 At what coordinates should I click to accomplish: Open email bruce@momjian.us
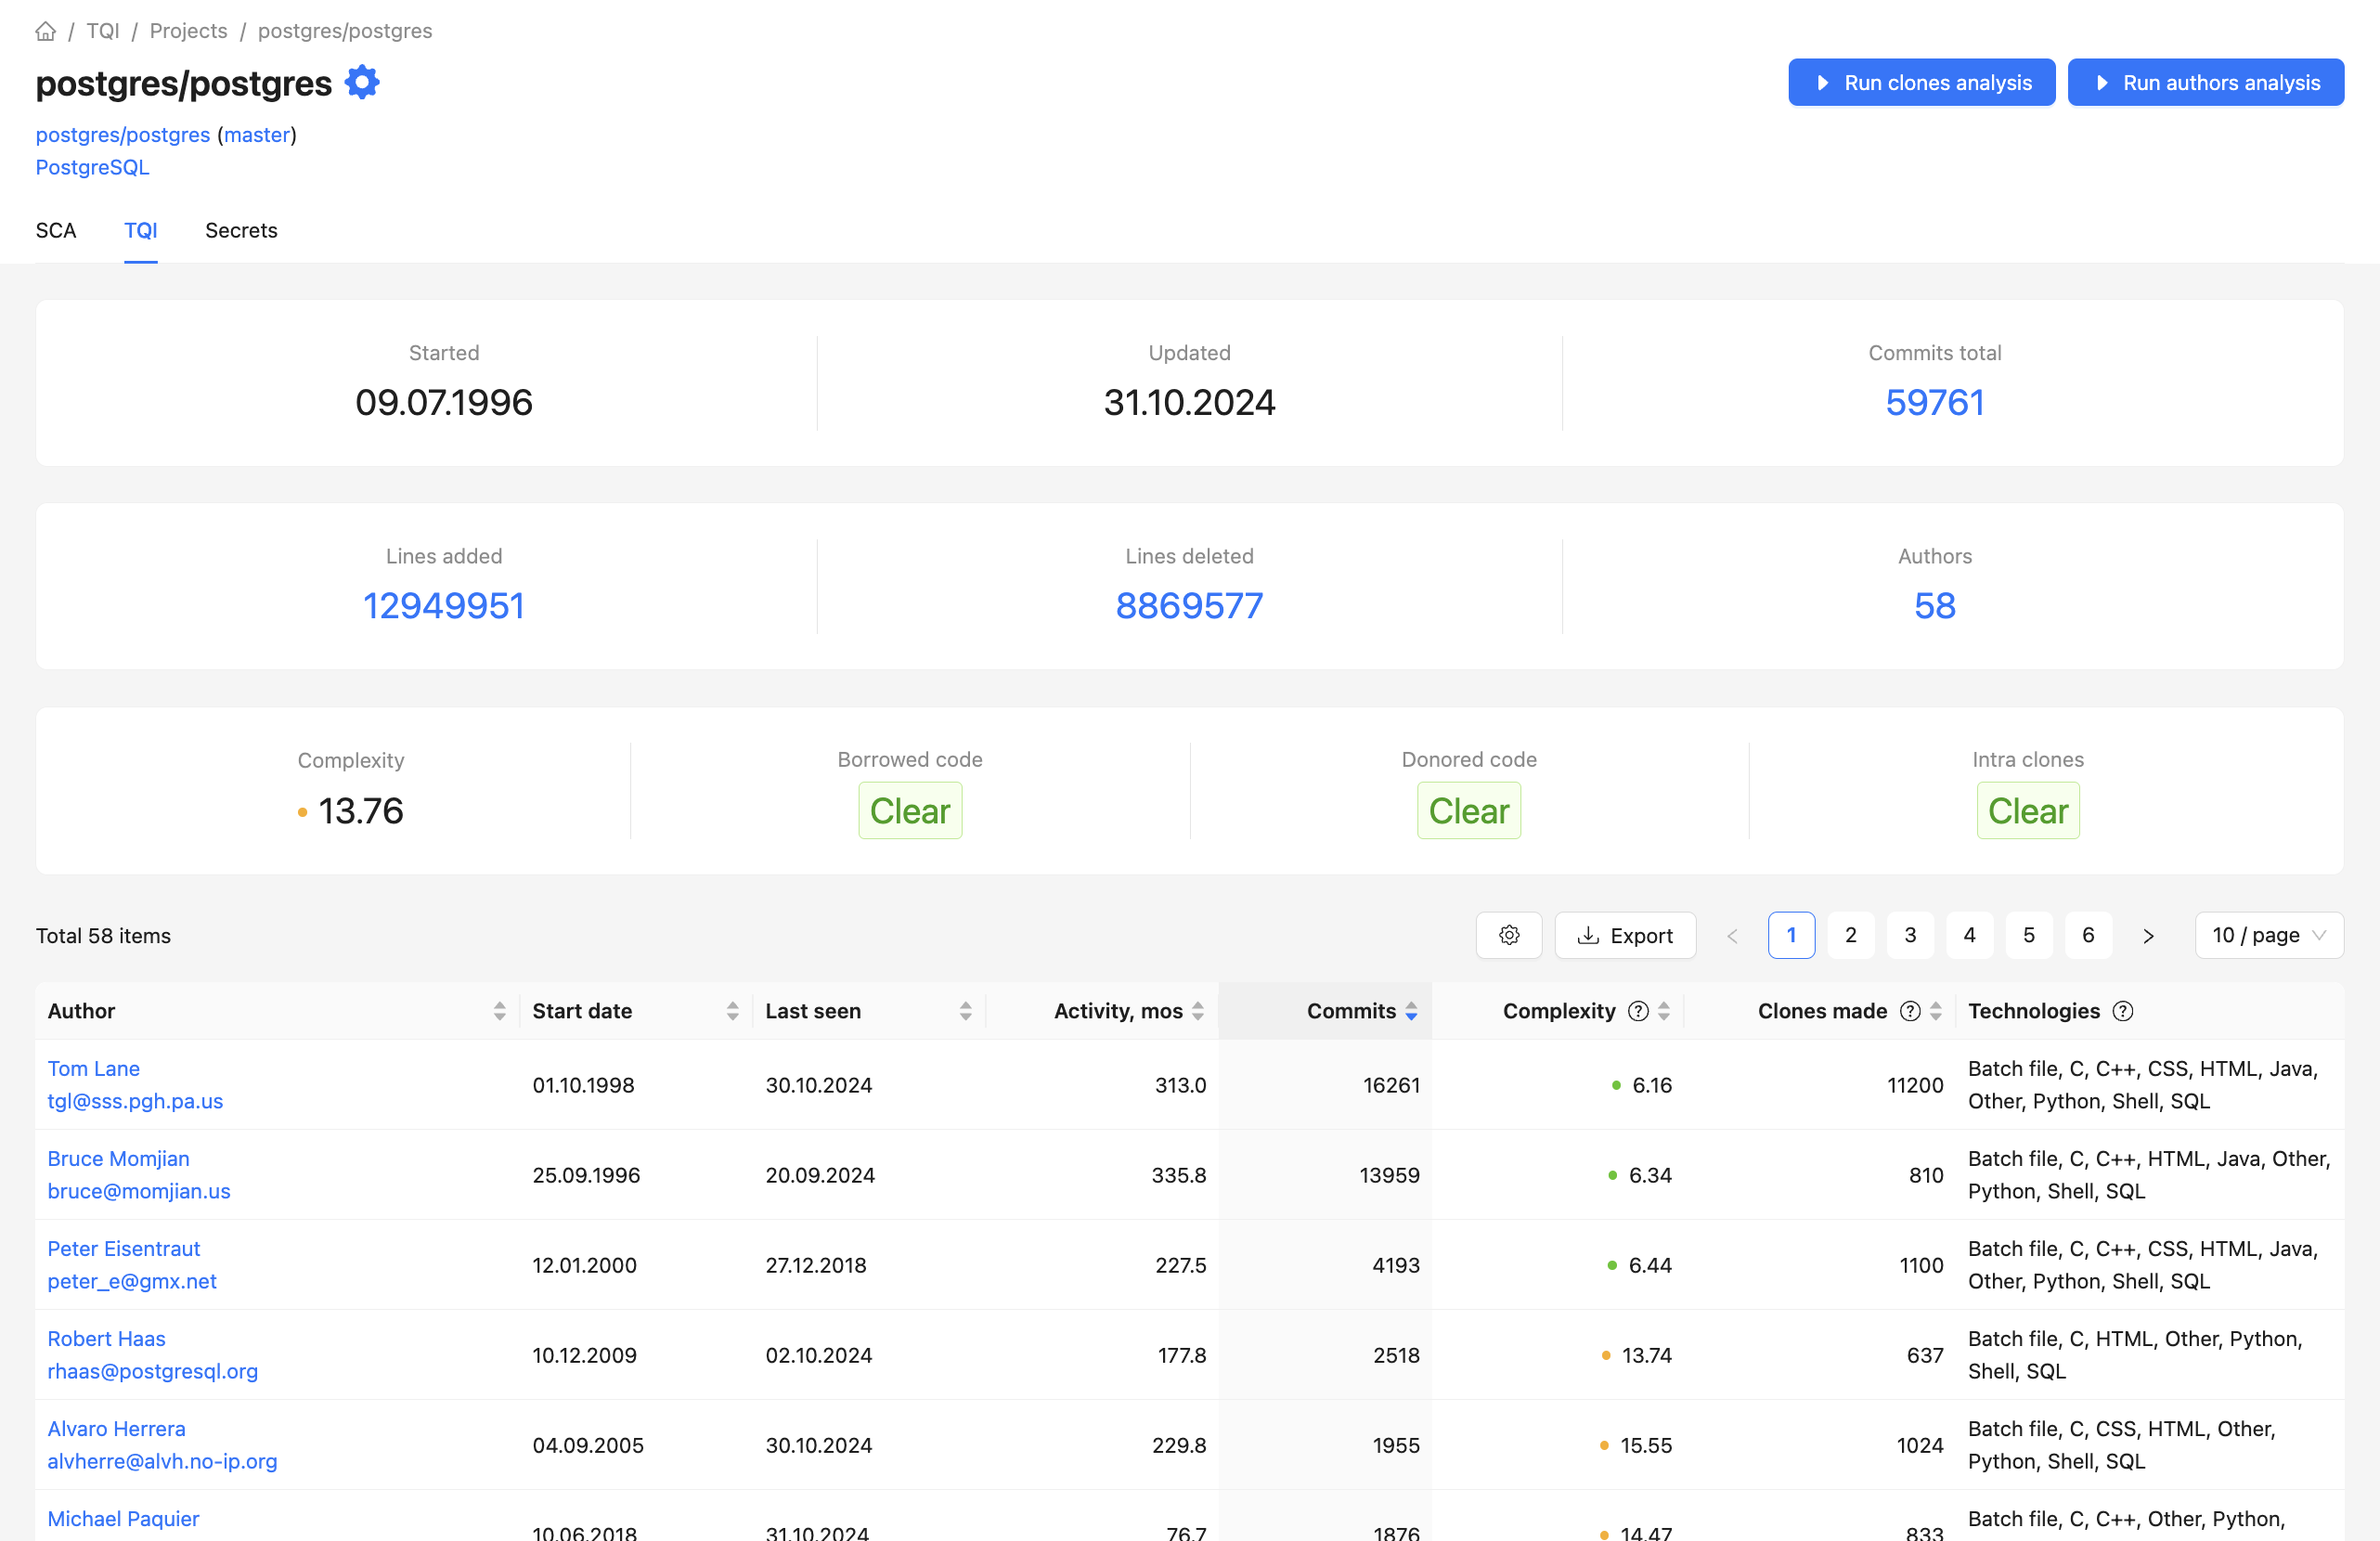pyautogui.click(x=139, y=1190)
